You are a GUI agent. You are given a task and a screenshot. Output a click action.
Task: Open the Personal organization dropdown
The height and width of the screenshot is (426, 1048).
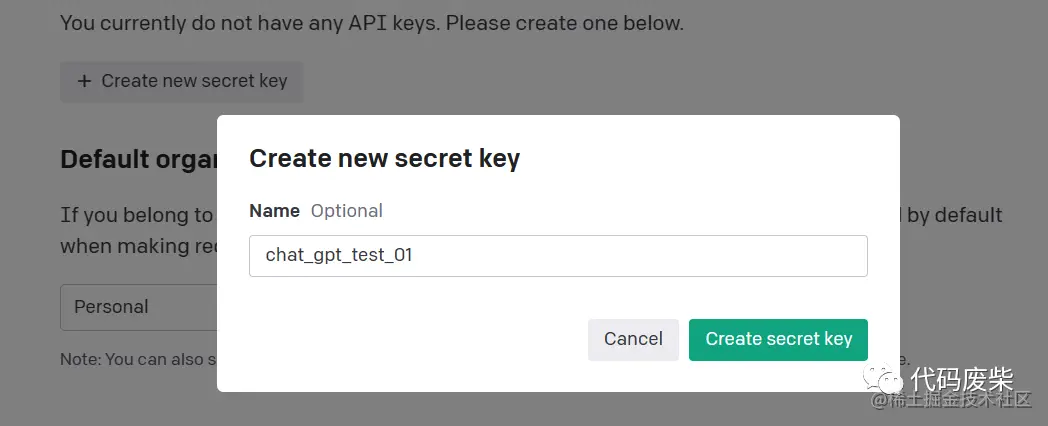pyautogui.click(x=139, y=307)
